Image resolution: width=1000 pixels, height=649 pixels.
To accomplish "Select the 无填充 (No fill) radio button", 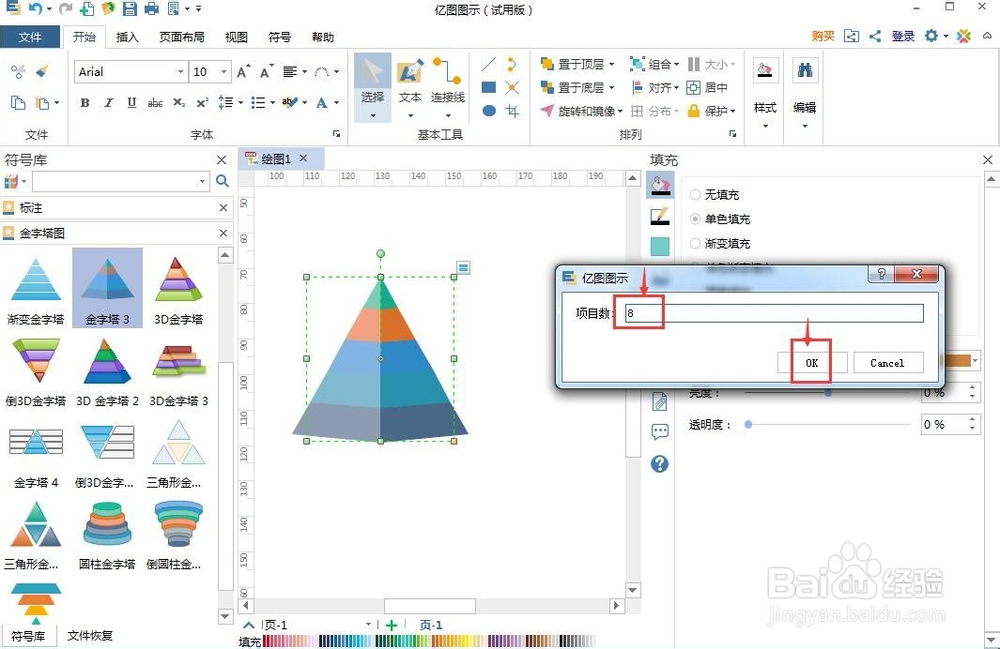I will [x=697, y=194].
